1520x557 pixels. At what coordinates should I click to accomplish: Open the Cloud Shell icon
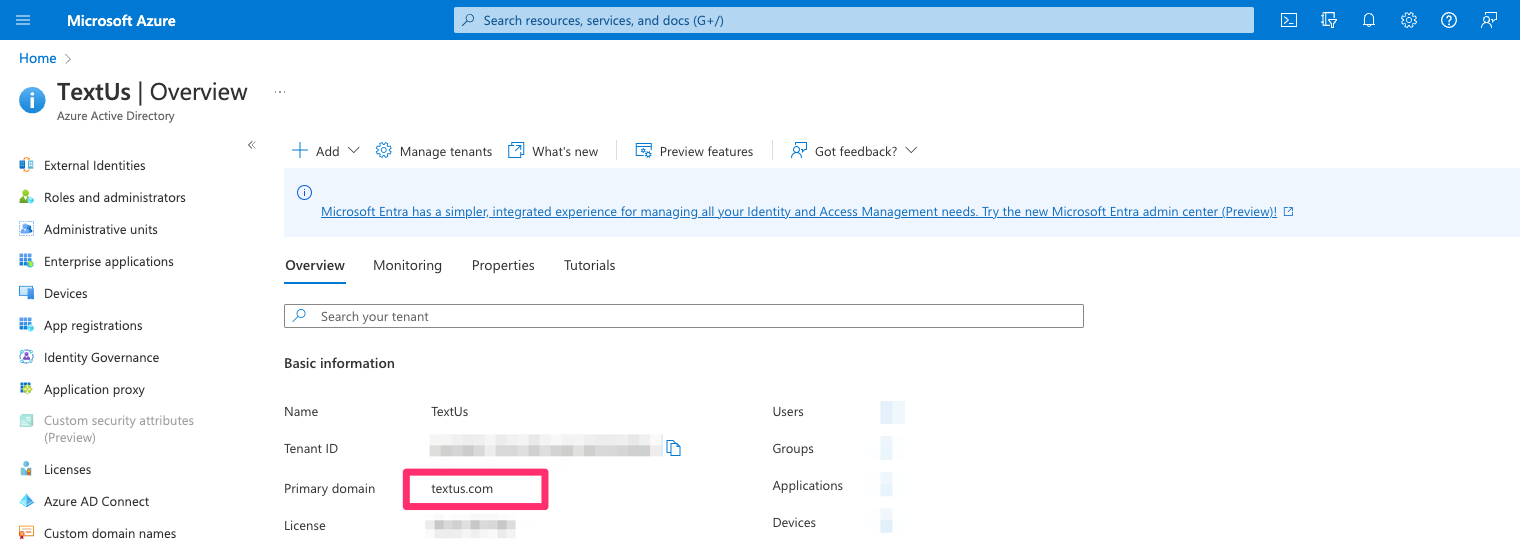1289,20
